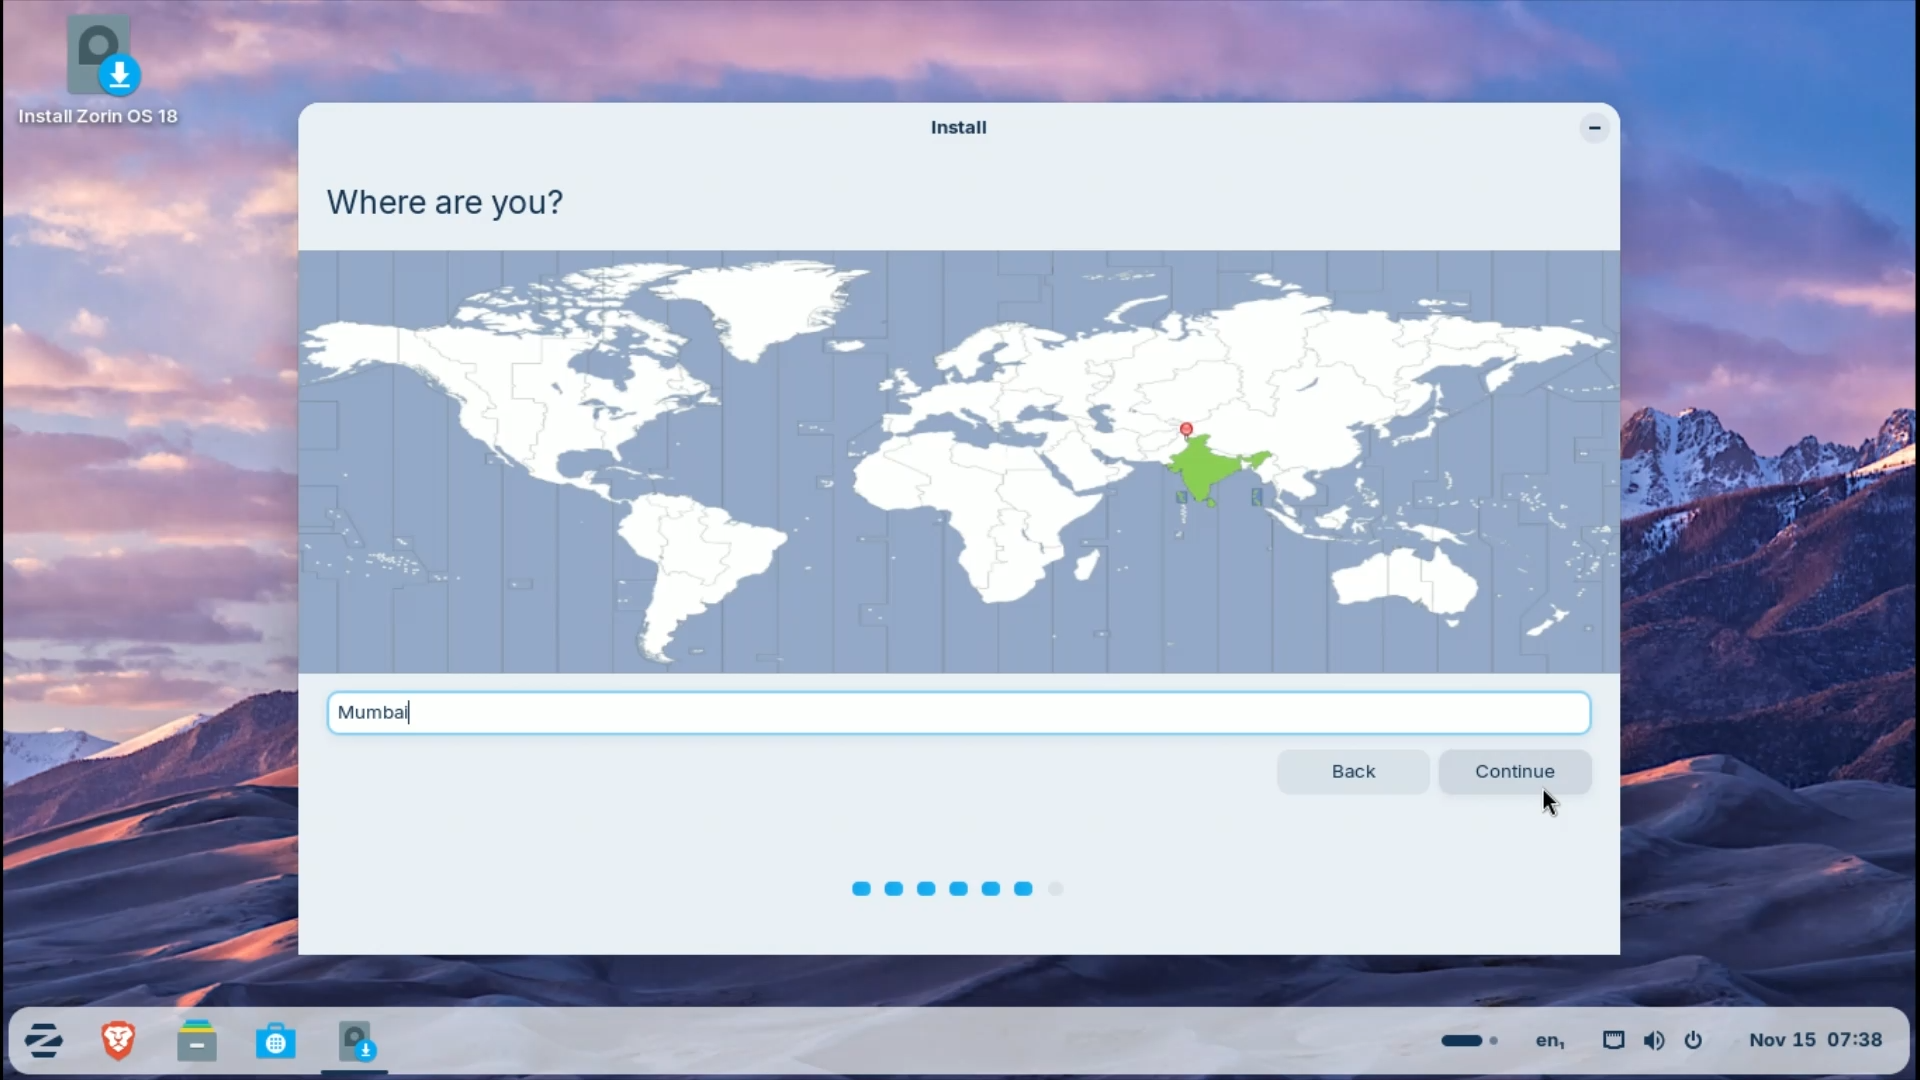This screenshot has width=1920, height=1080.
Task: Open the Zorin menu from the taskbar
Action: [44, 1040]
